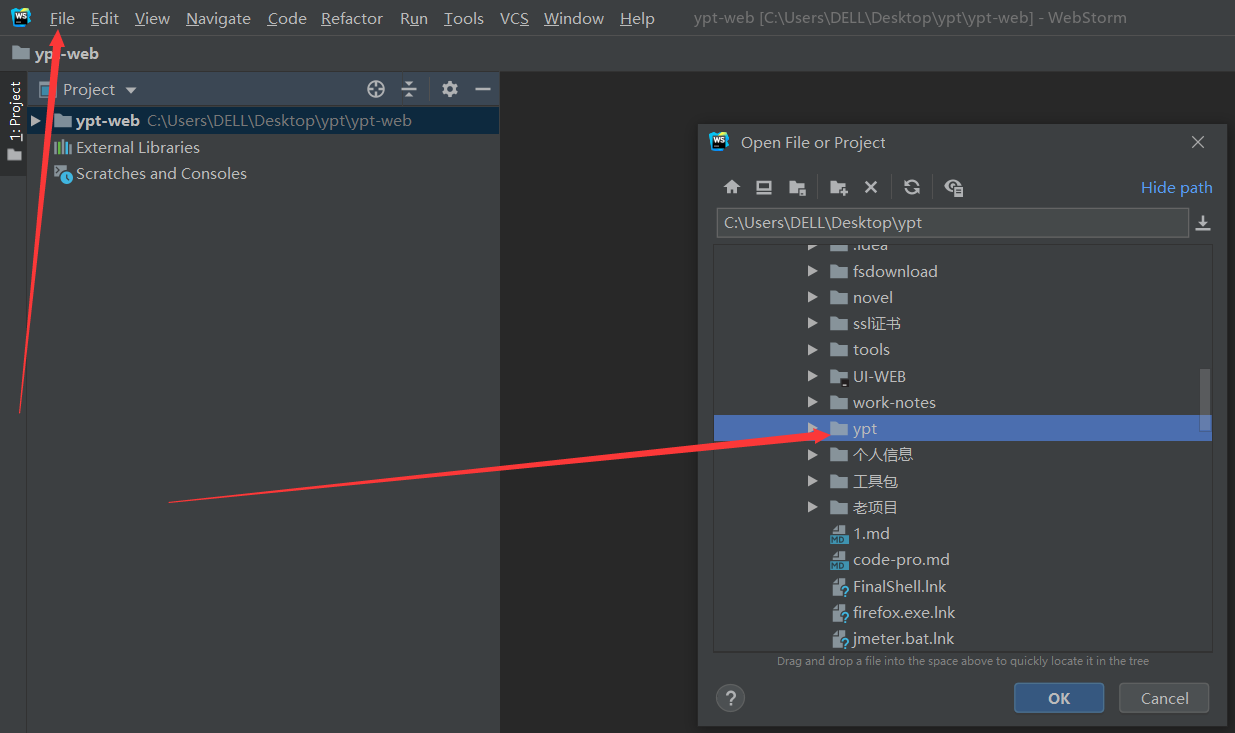Toggle Show Hidden Files icon
The height and width of the screenshot is (733, 1235).
pyautogui.click(x=953, y=187)
